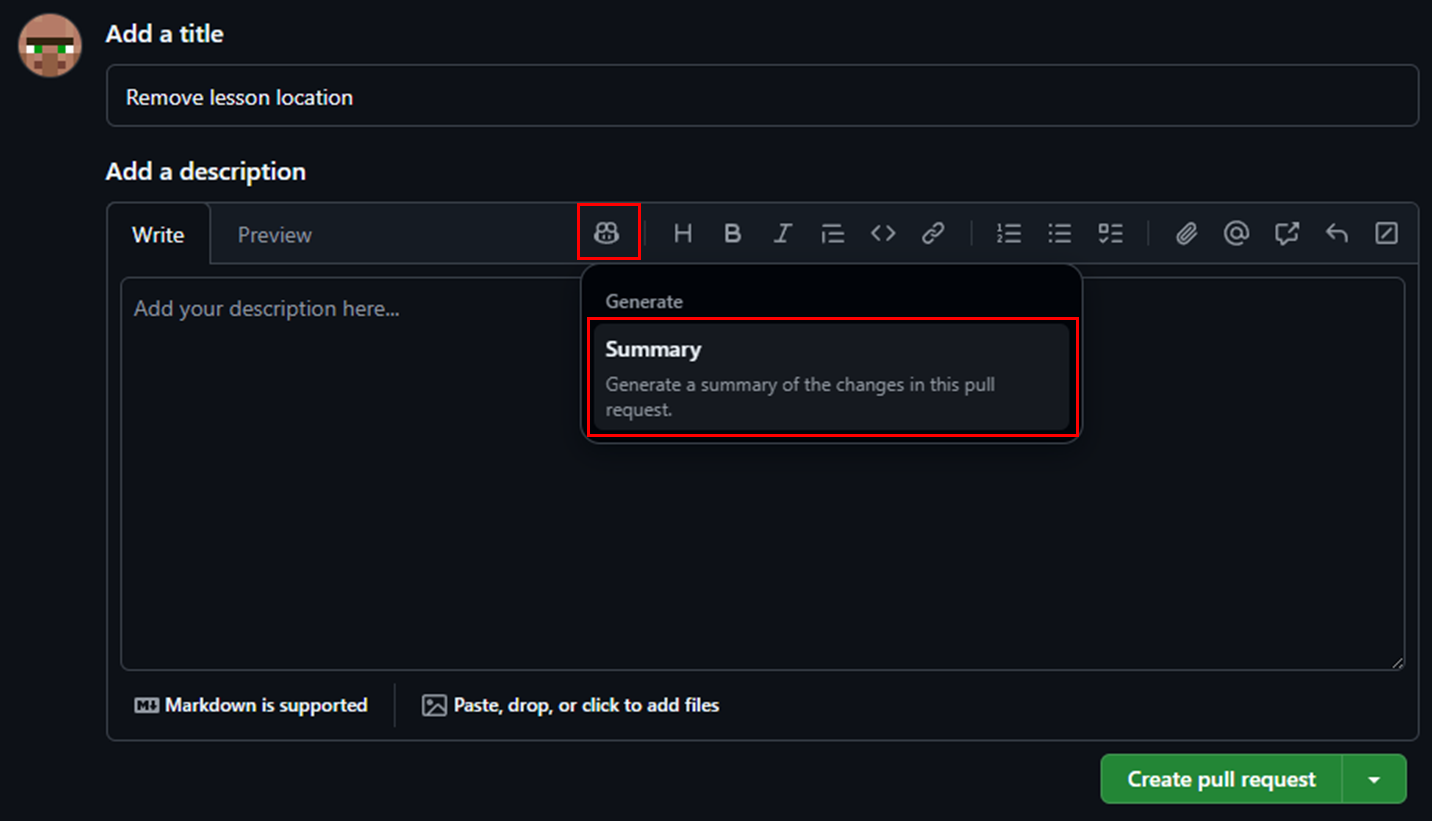Image resolution: width=1432 pixels, height=821 pixels.
Task: Click Paste, drop, or click to add files
Action: pyautogui.click(x=570, y=705)
